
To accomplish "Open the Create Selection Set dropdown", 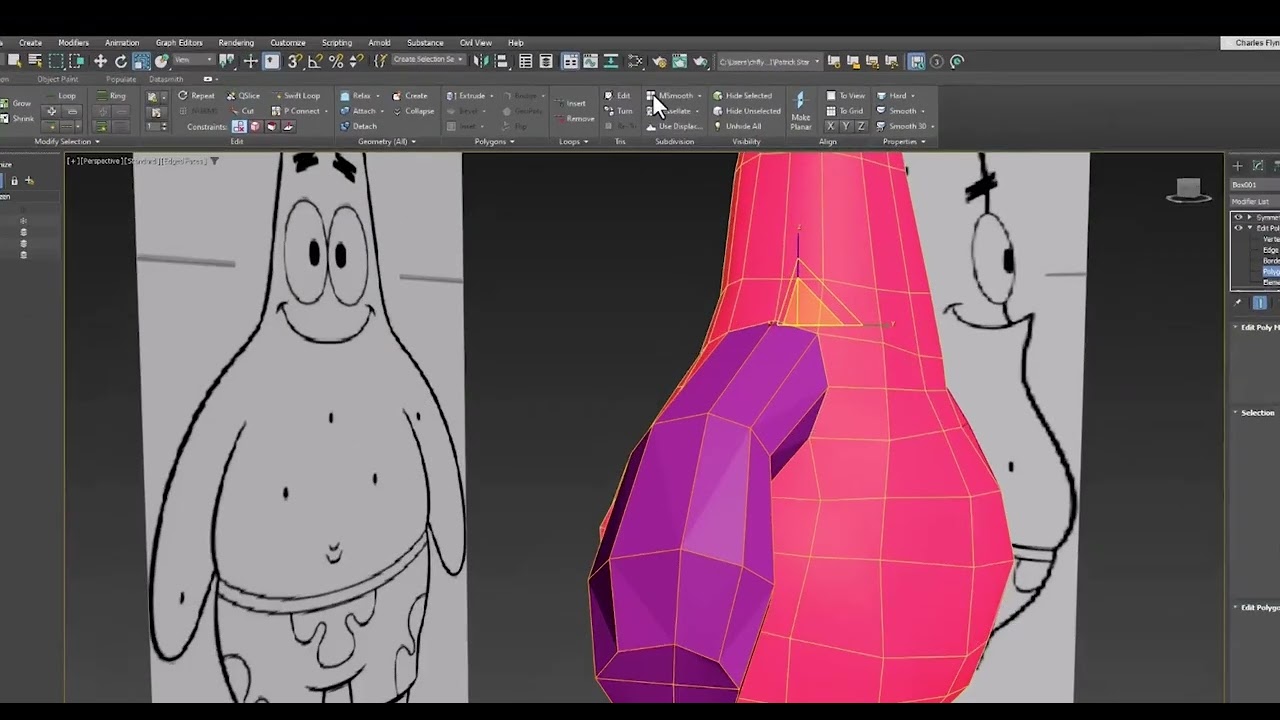I will coord(428,60).
